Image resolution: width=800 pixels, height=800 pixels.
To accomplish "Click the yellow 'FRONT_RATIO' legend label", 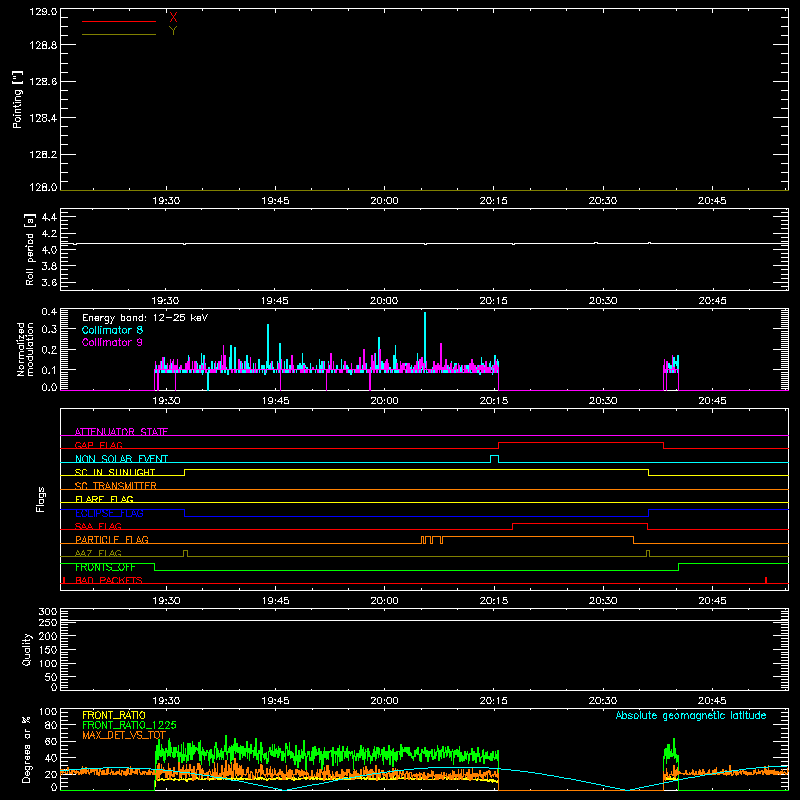I will coord(114,715).
